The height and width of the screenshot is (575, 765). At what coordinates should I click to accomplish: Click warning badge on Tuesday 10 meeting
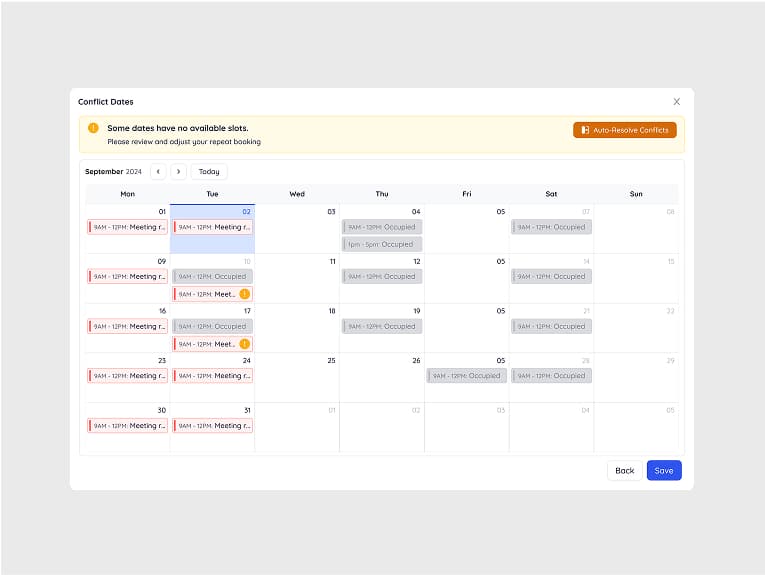point(245,294)
